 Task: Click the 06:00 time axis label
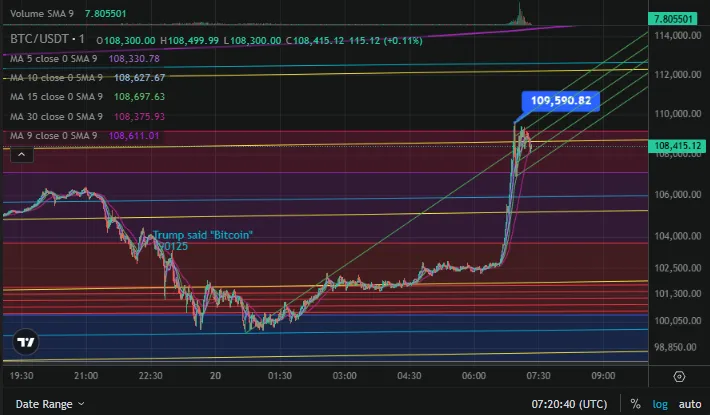pyautogui.click(x=474, y=376)
